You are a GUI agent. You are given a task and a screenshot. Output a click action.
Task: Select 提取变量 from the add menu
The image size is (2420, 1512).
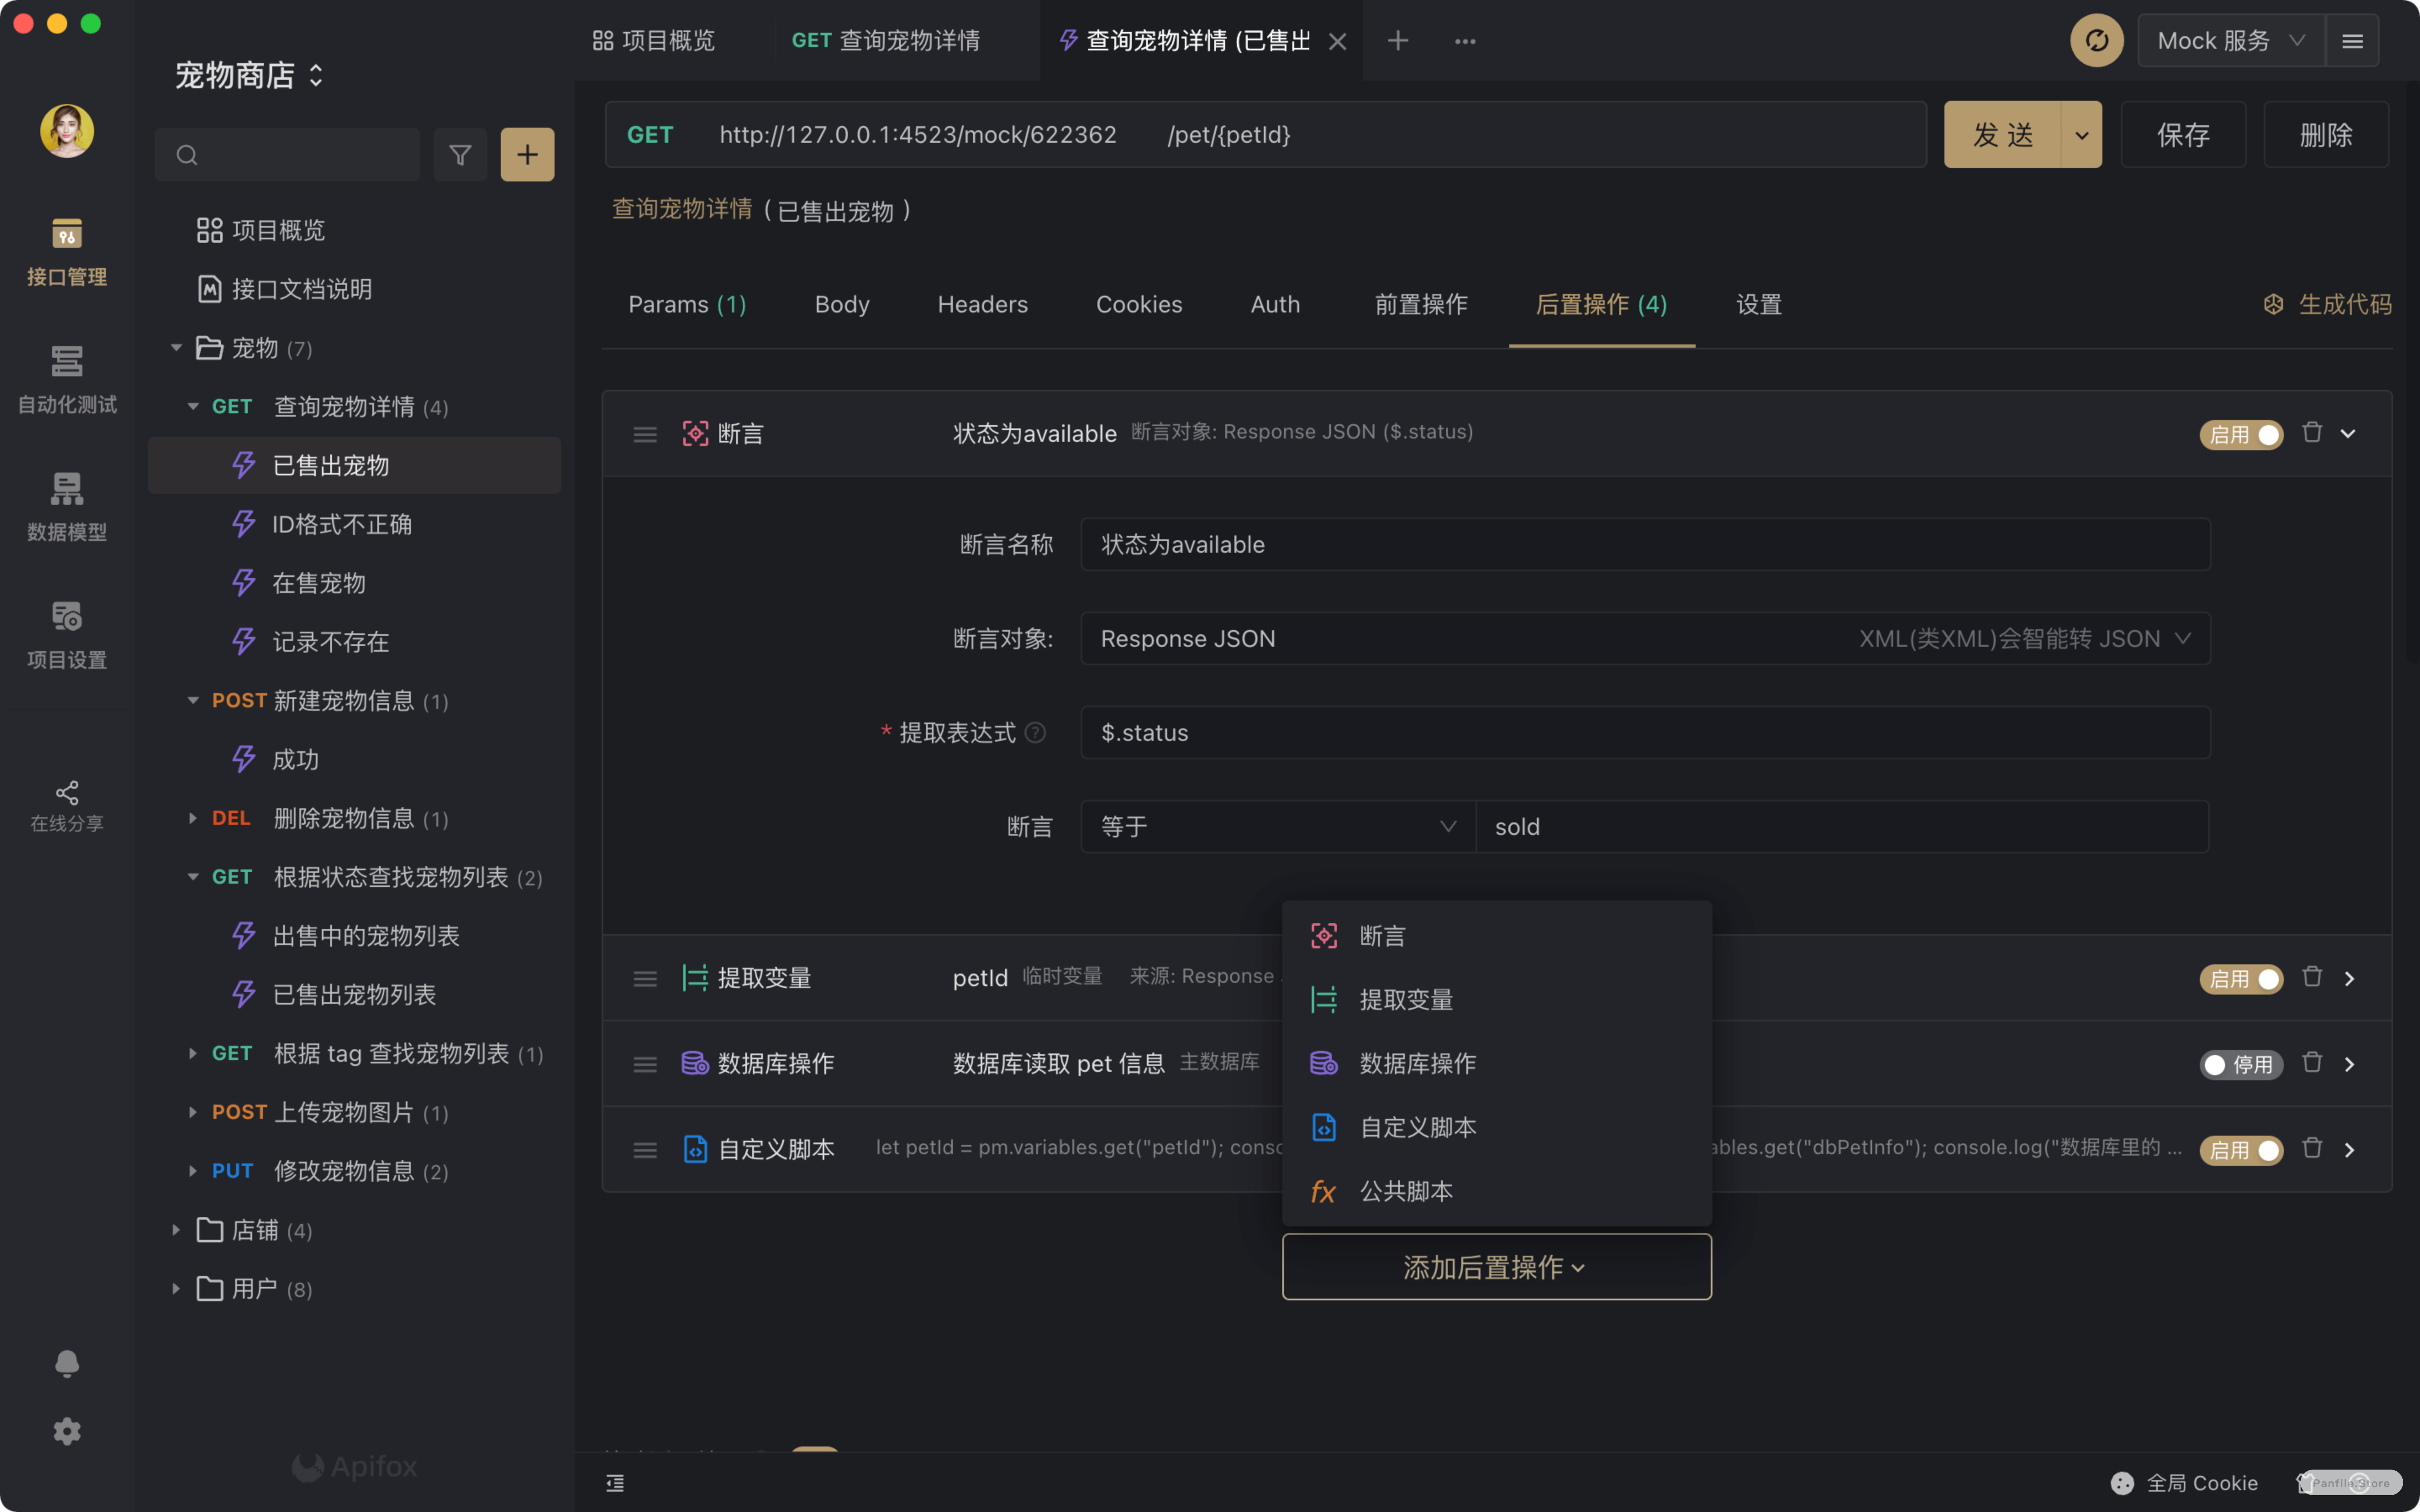click(x=1497, y=1000)
